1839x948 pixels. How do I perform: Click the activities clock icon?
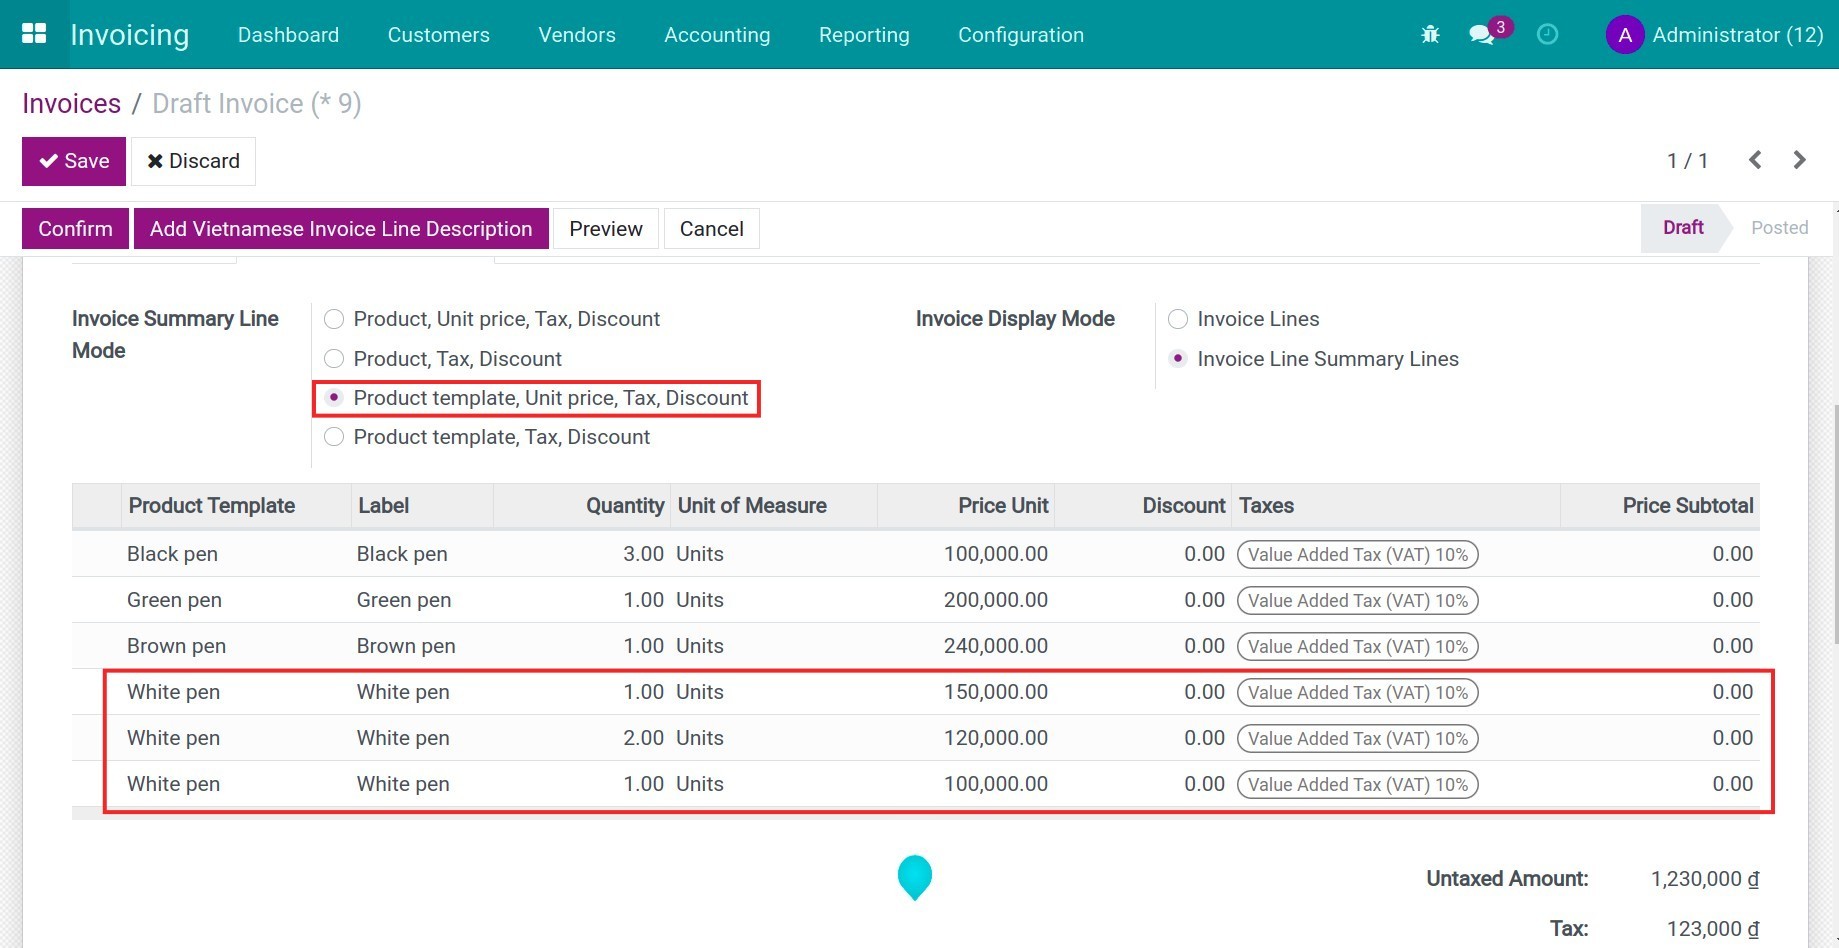coord(1547,34)
